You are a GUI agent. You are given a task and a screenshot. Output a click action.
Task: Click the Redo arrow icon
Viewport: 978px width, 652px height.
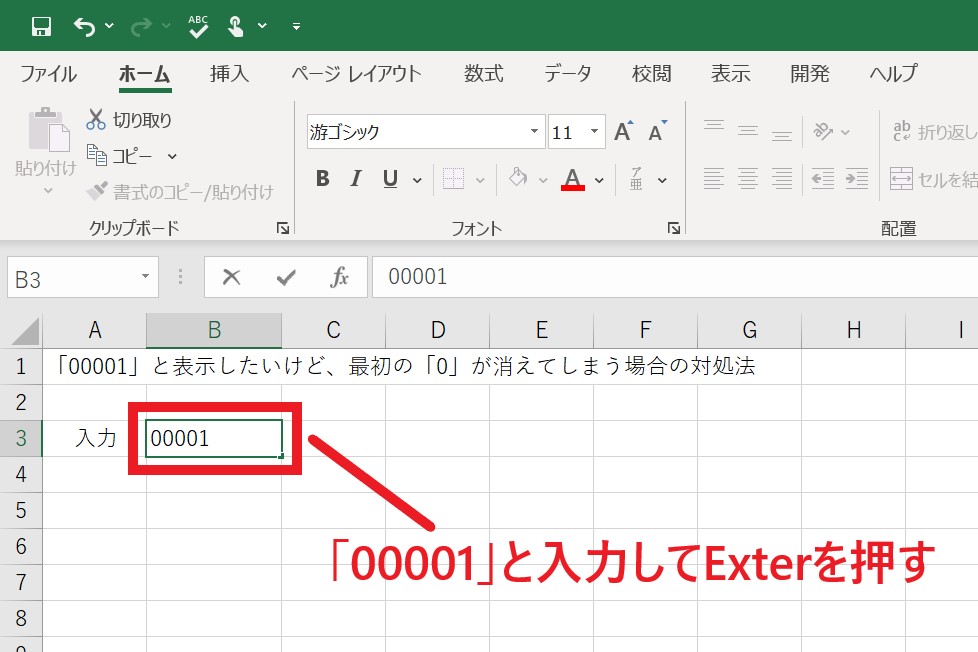(x=142, y=26)
